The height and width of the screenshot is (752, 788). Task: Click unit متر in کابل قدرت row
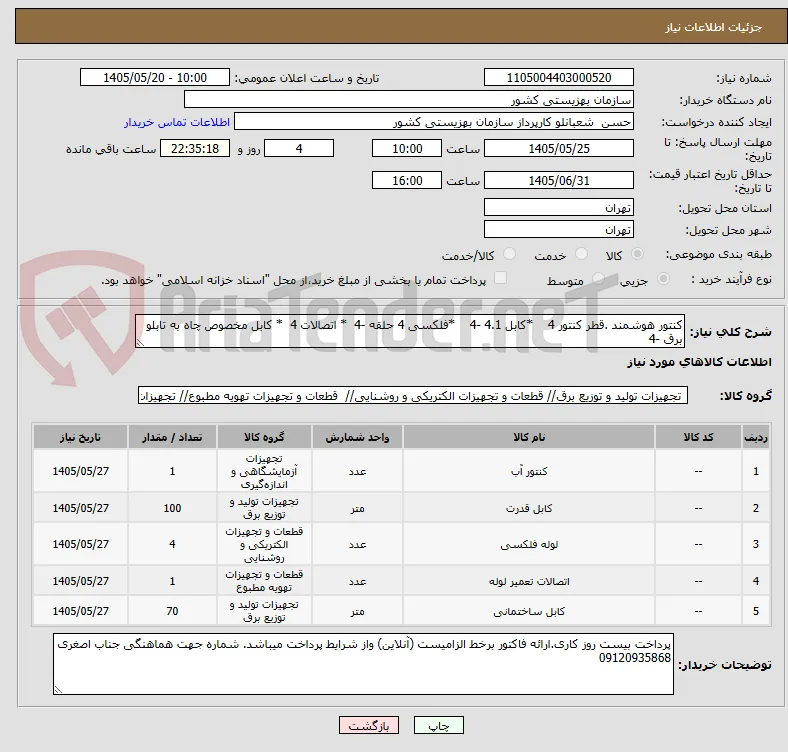coord(357,508)
